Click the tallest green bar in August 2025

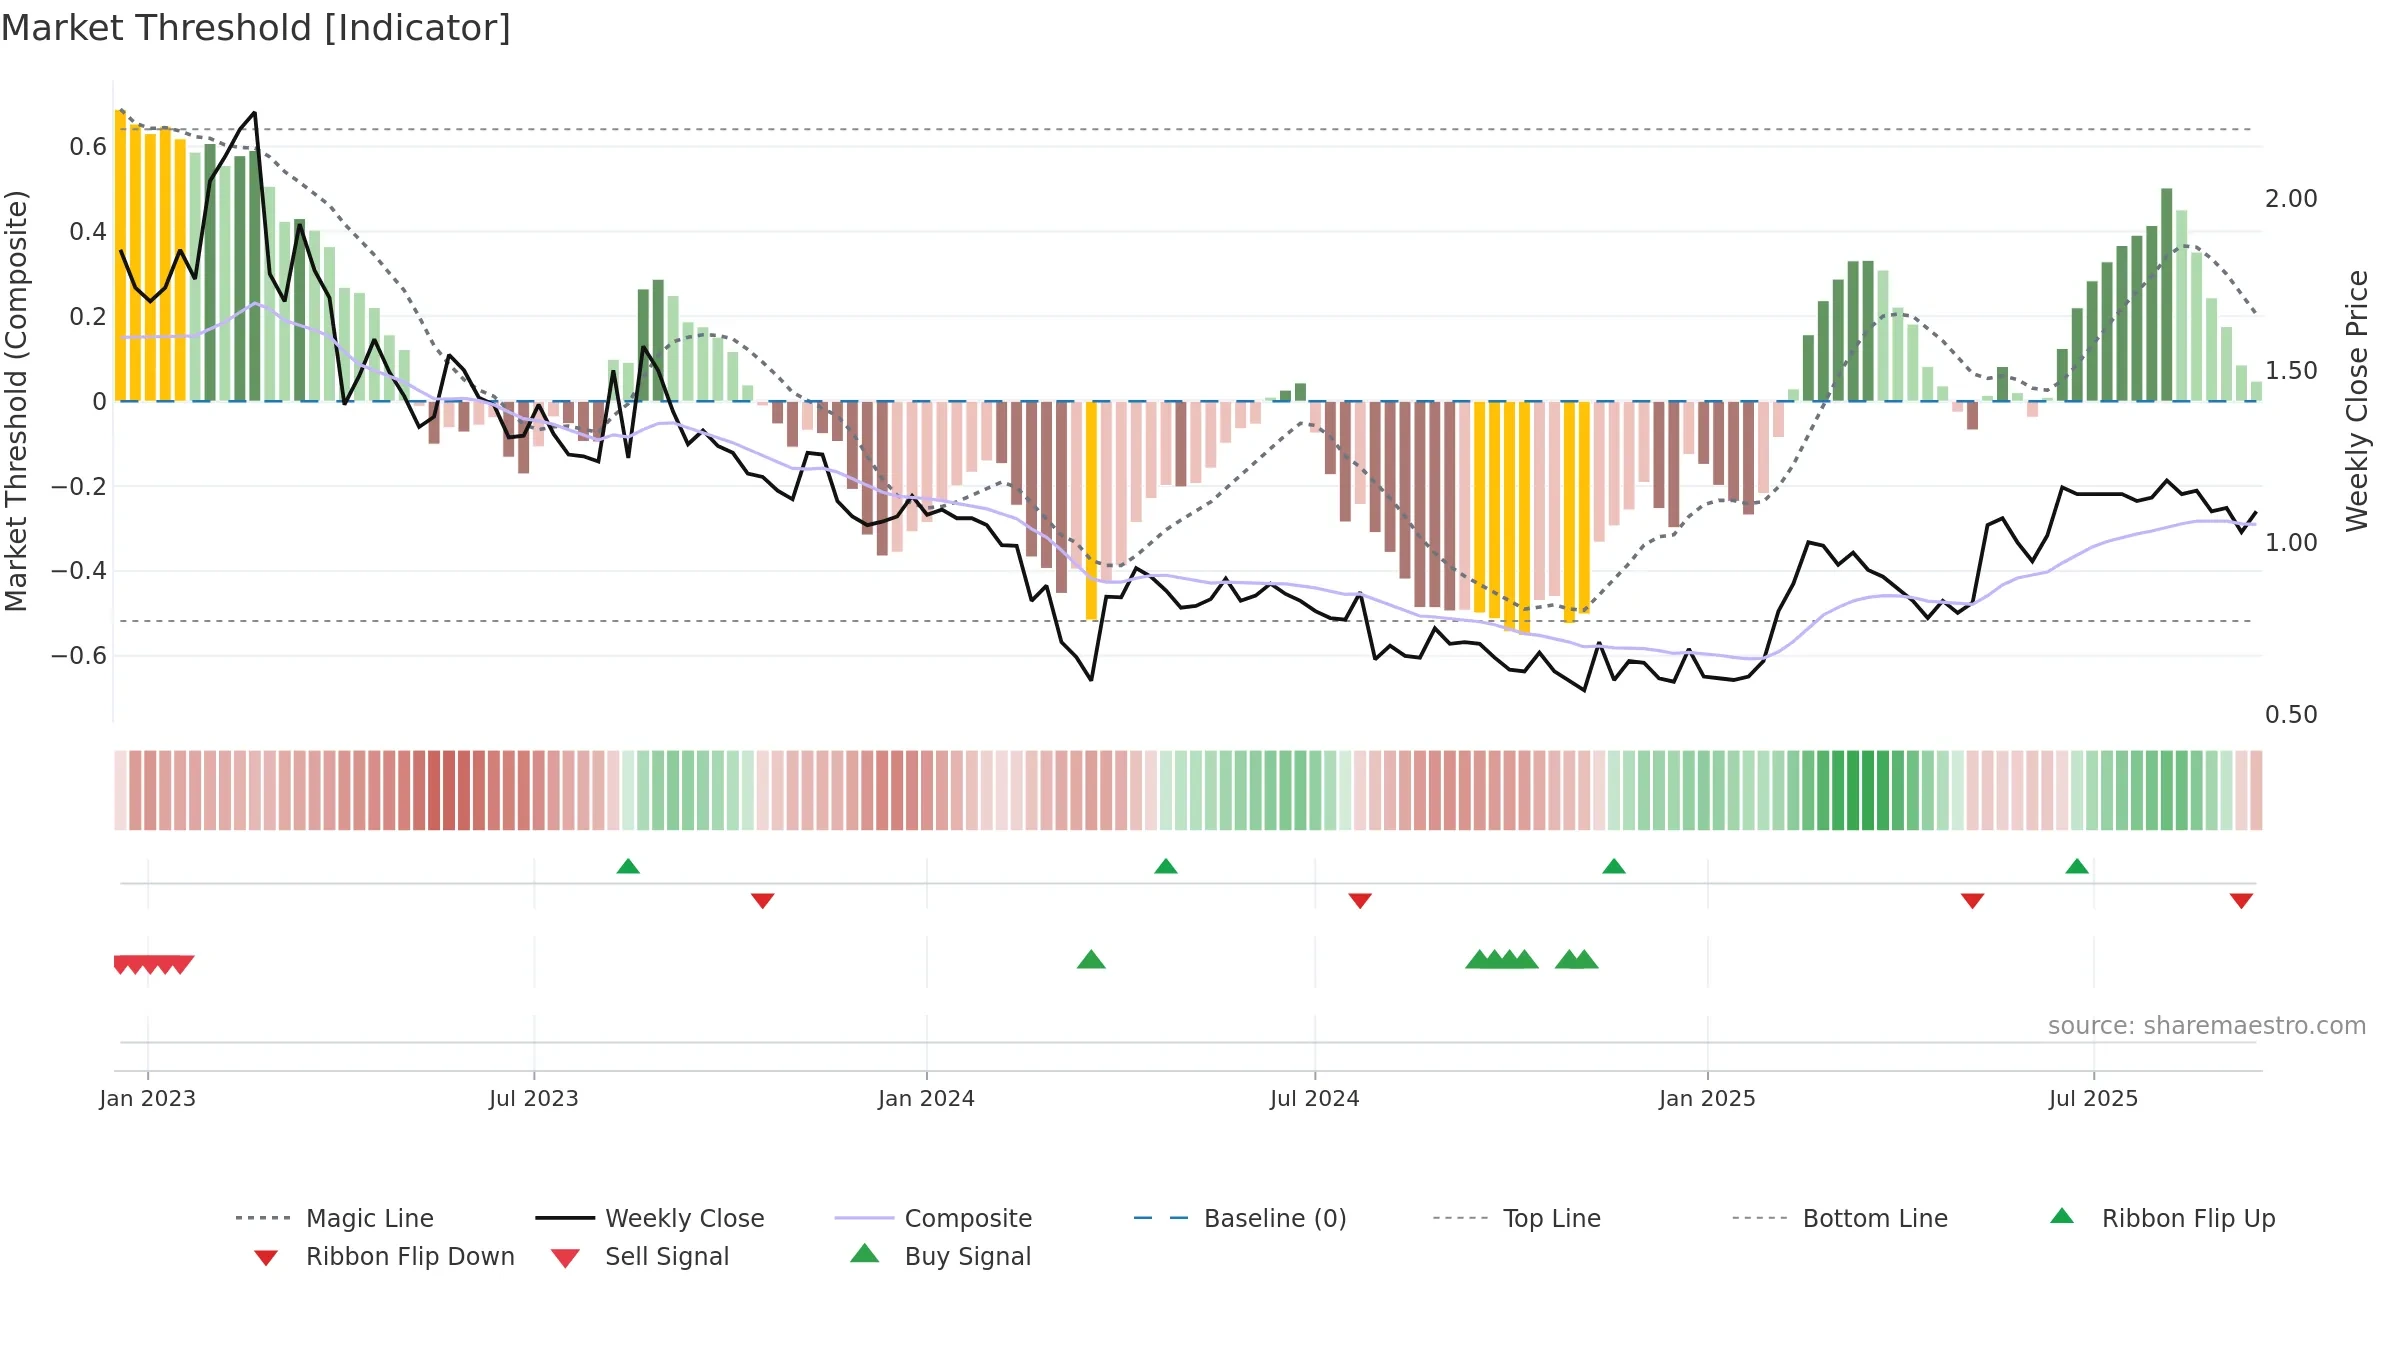coord(2167,295)
